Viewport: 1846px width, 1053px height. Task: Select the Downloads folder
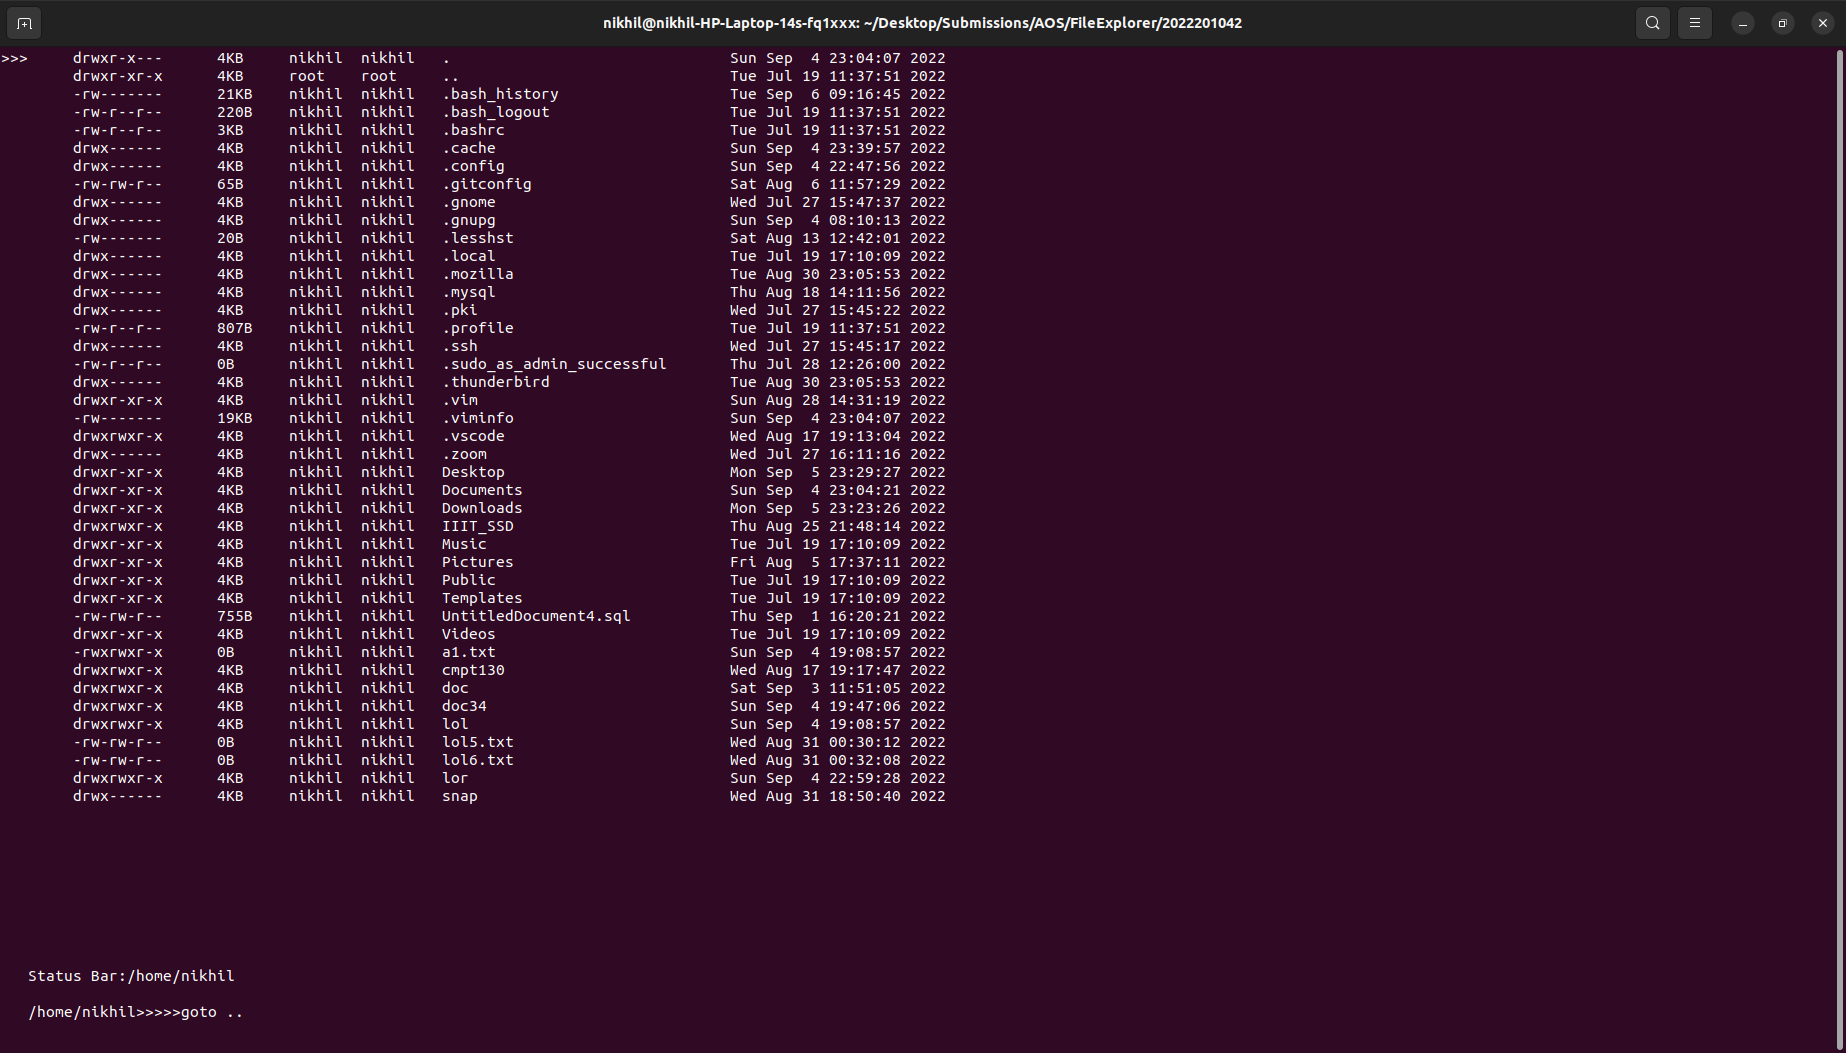(x=481, y=507)
